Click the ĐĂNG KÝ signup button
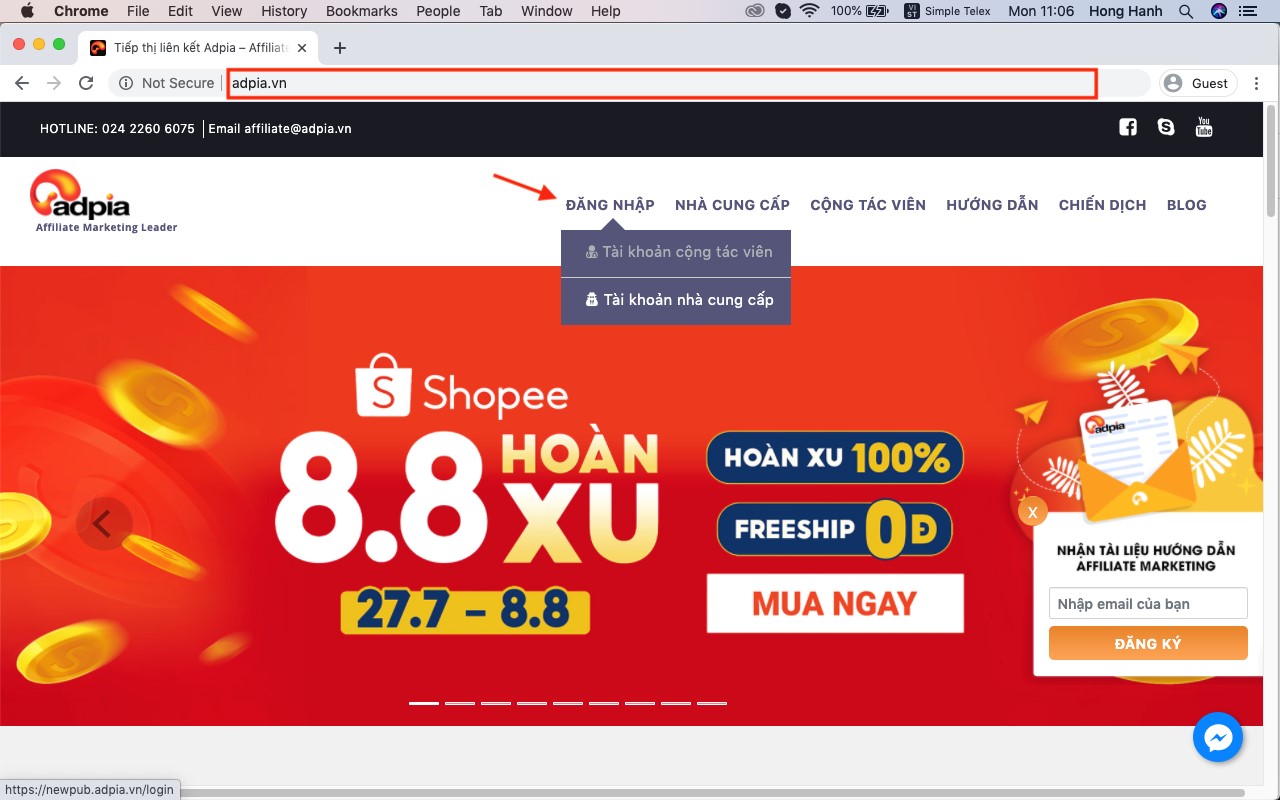The image size is (1280, 800). coord(1148,643)
